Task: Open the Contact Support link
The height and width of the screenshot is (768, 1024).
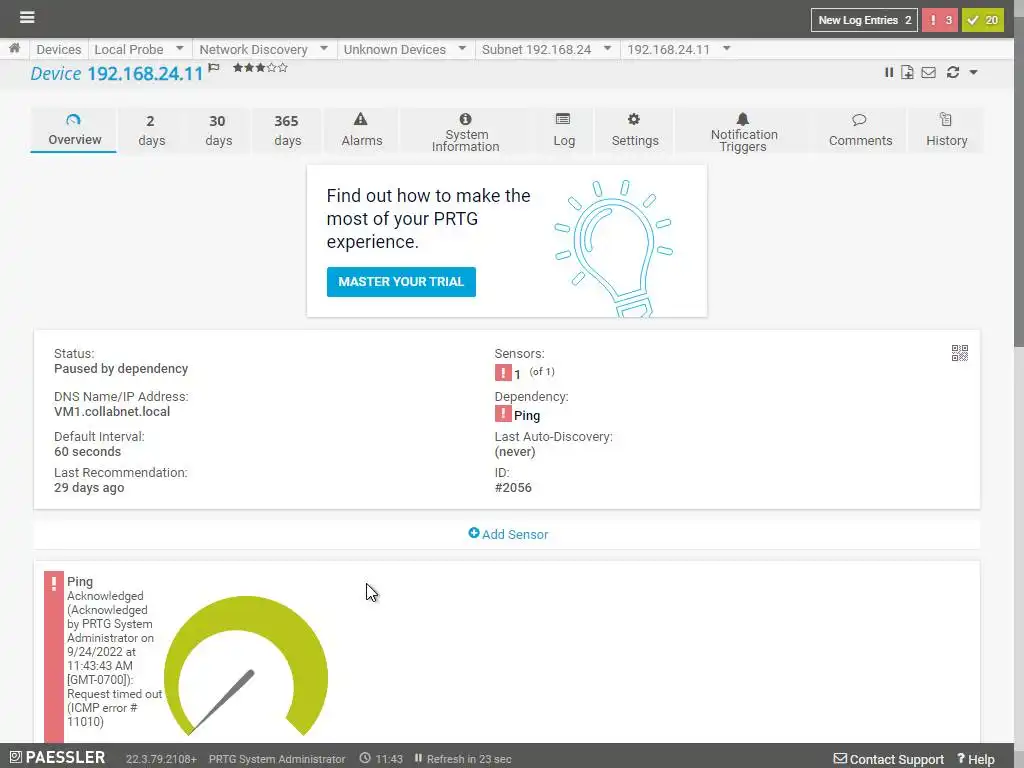Action: pos(889,759)
